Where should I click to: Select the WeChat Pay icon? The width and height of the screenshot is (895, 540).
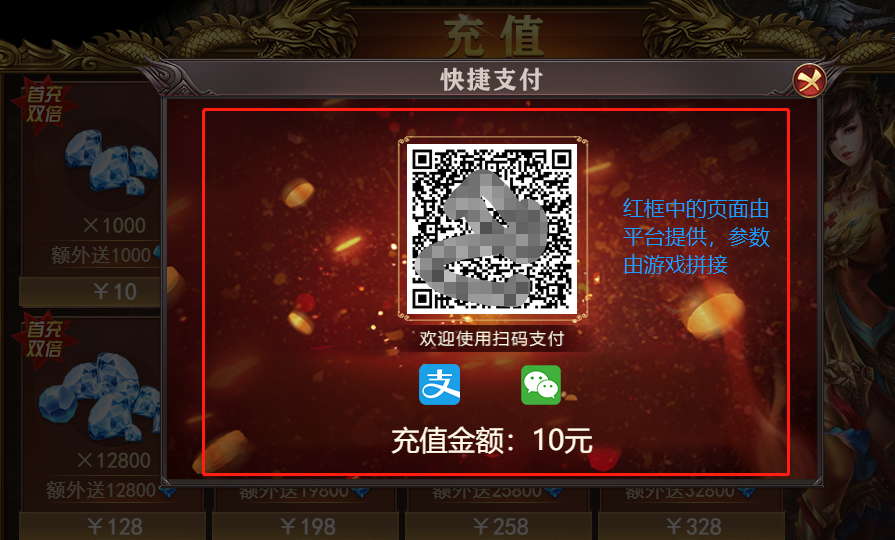click(x=541, y=385)
